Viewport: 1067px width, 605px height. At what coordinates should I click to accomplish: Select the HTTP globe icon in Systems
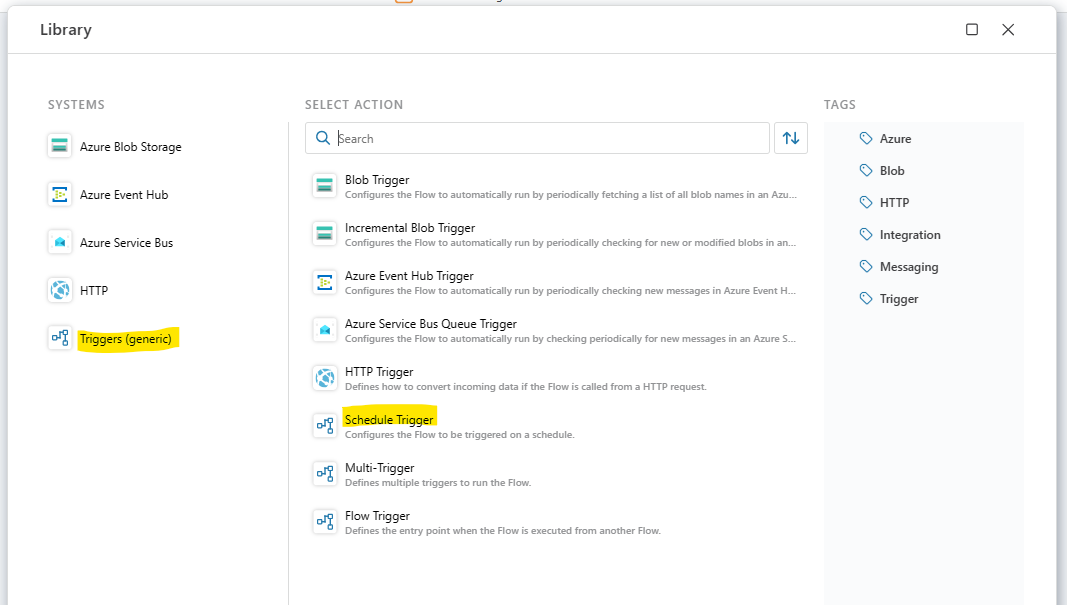point(60,290)
